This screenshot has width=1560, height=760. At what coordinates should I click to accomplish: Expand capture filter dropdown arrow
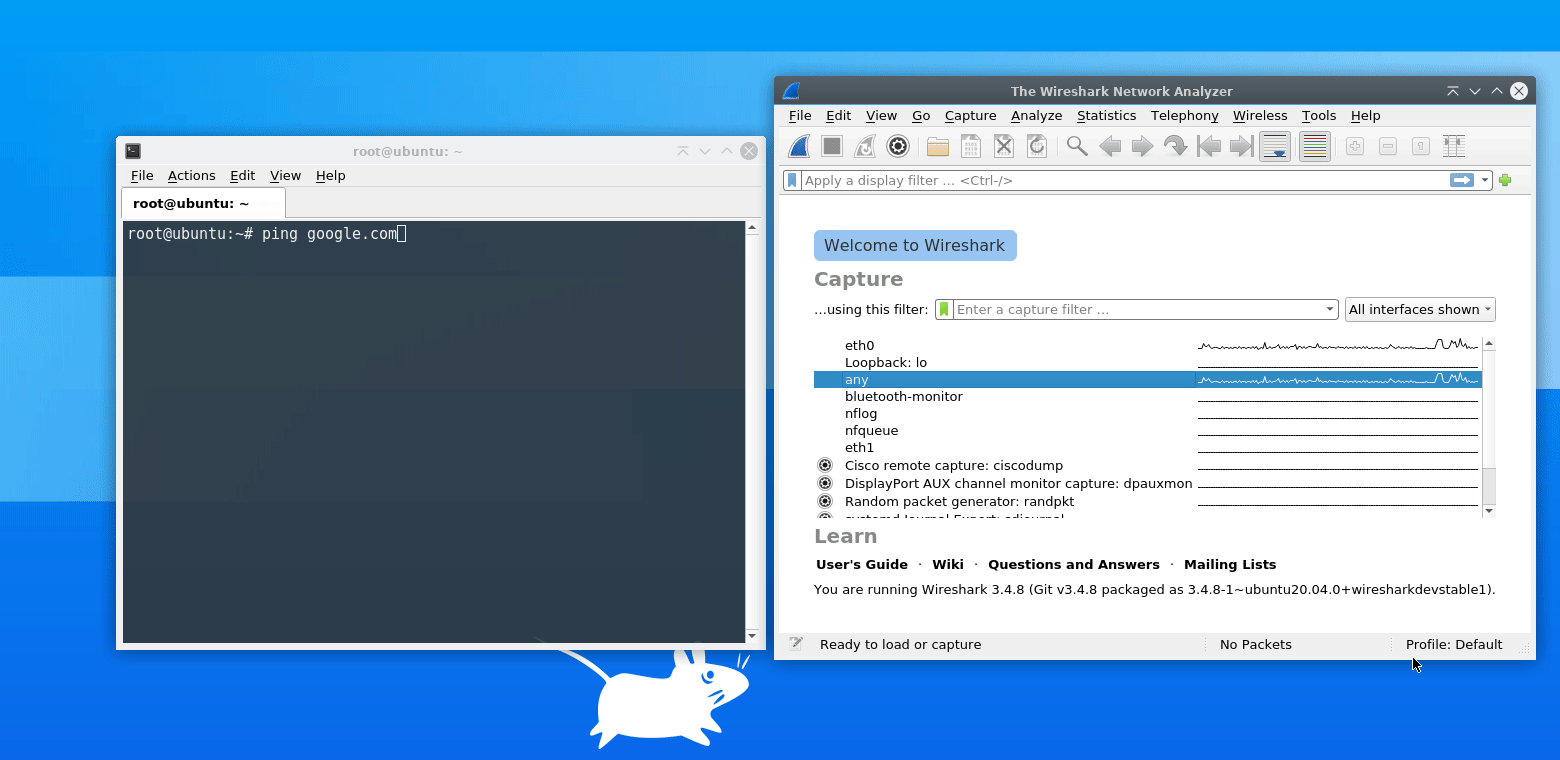click(1330, 309)
